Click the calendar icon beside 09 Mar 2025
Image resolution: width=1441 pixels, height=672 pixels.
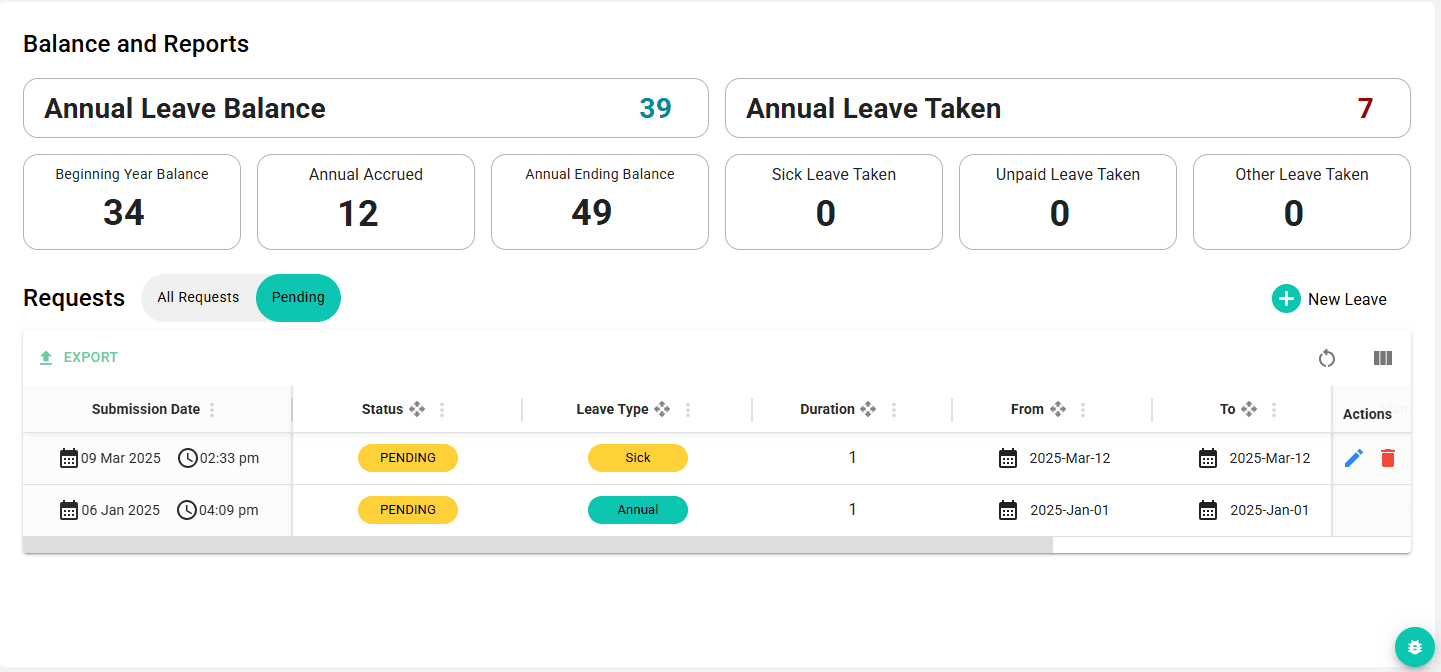(x=68, y=457)
